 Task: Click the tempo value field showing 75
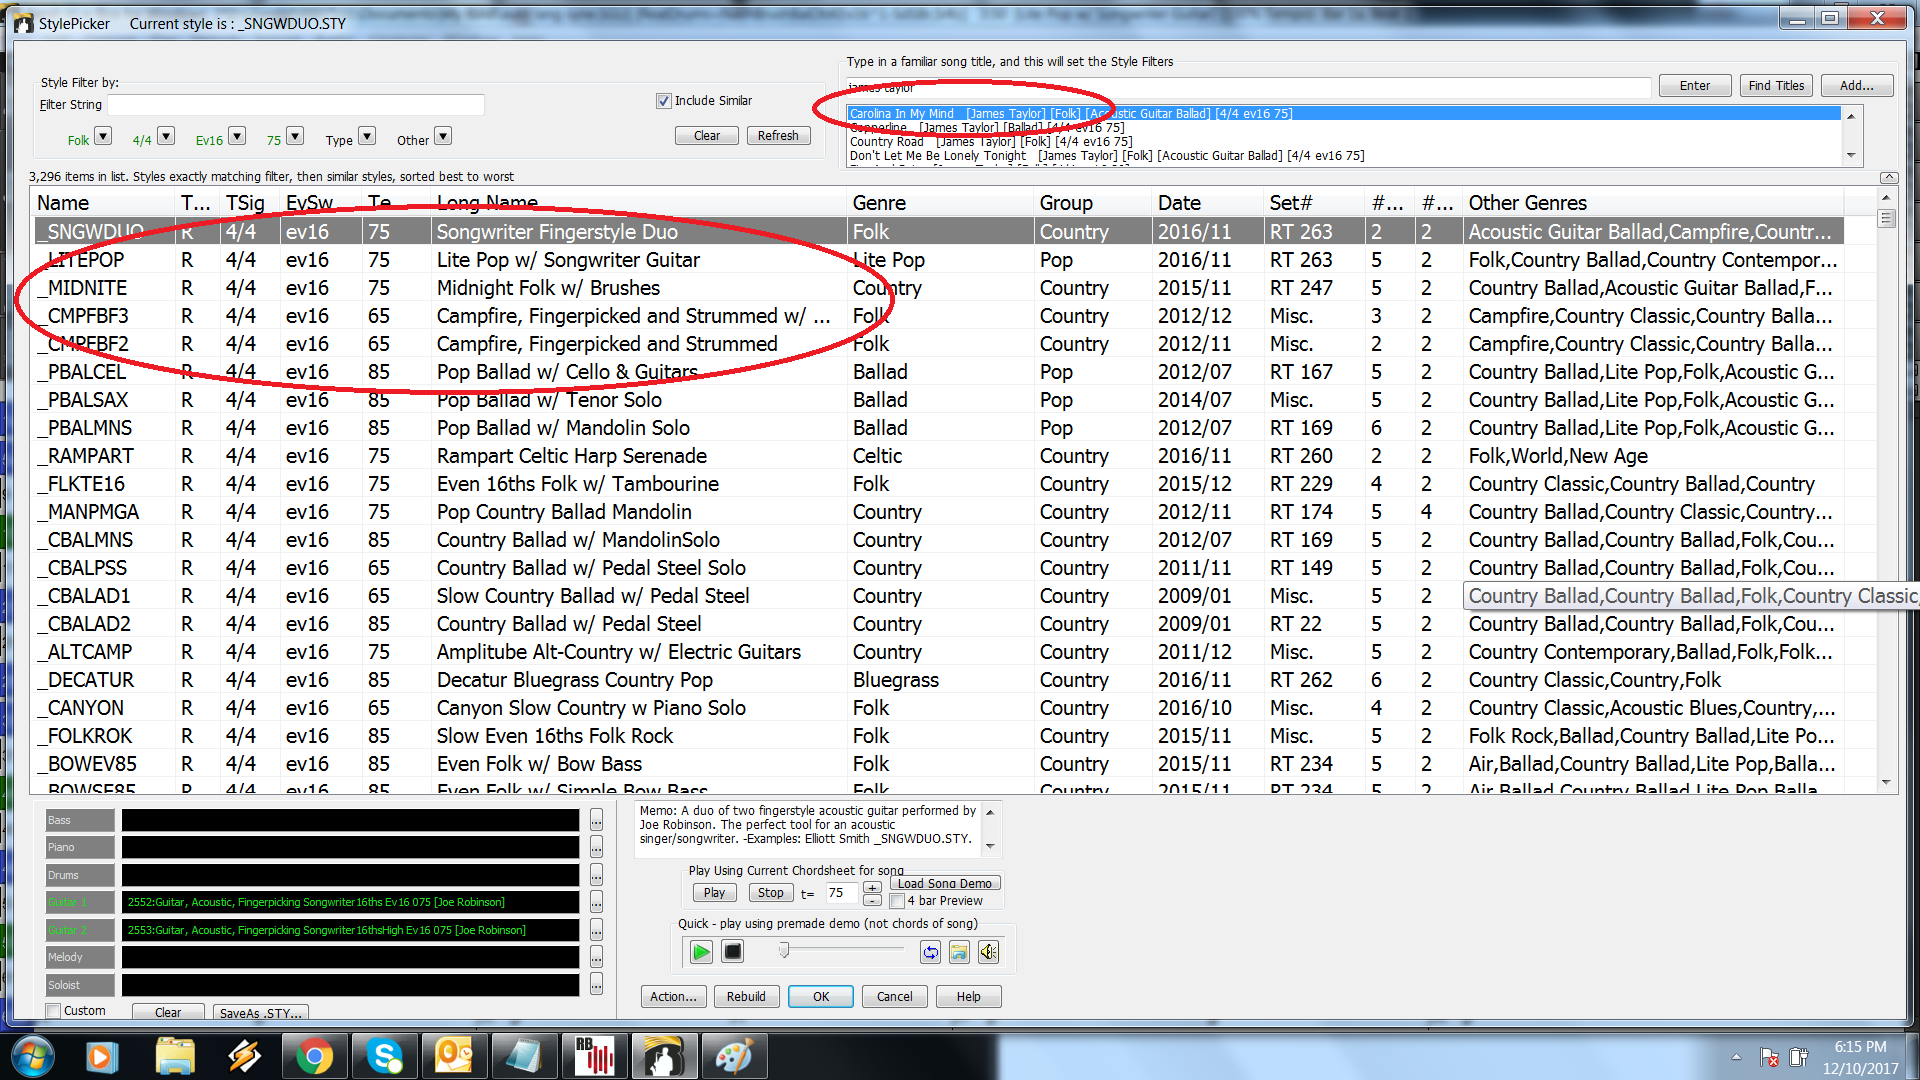(840, 893)
